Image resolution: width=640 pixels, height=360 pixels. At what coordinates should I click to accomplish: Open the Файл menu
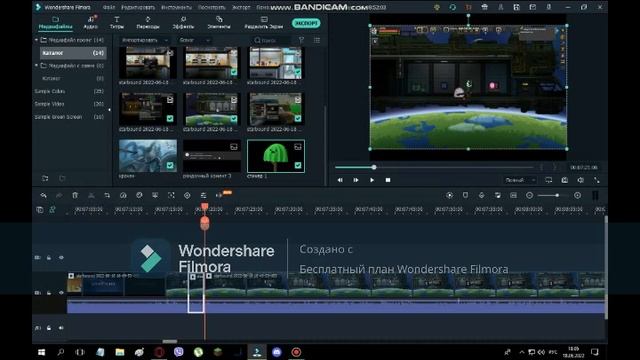[x=109, y=7]
